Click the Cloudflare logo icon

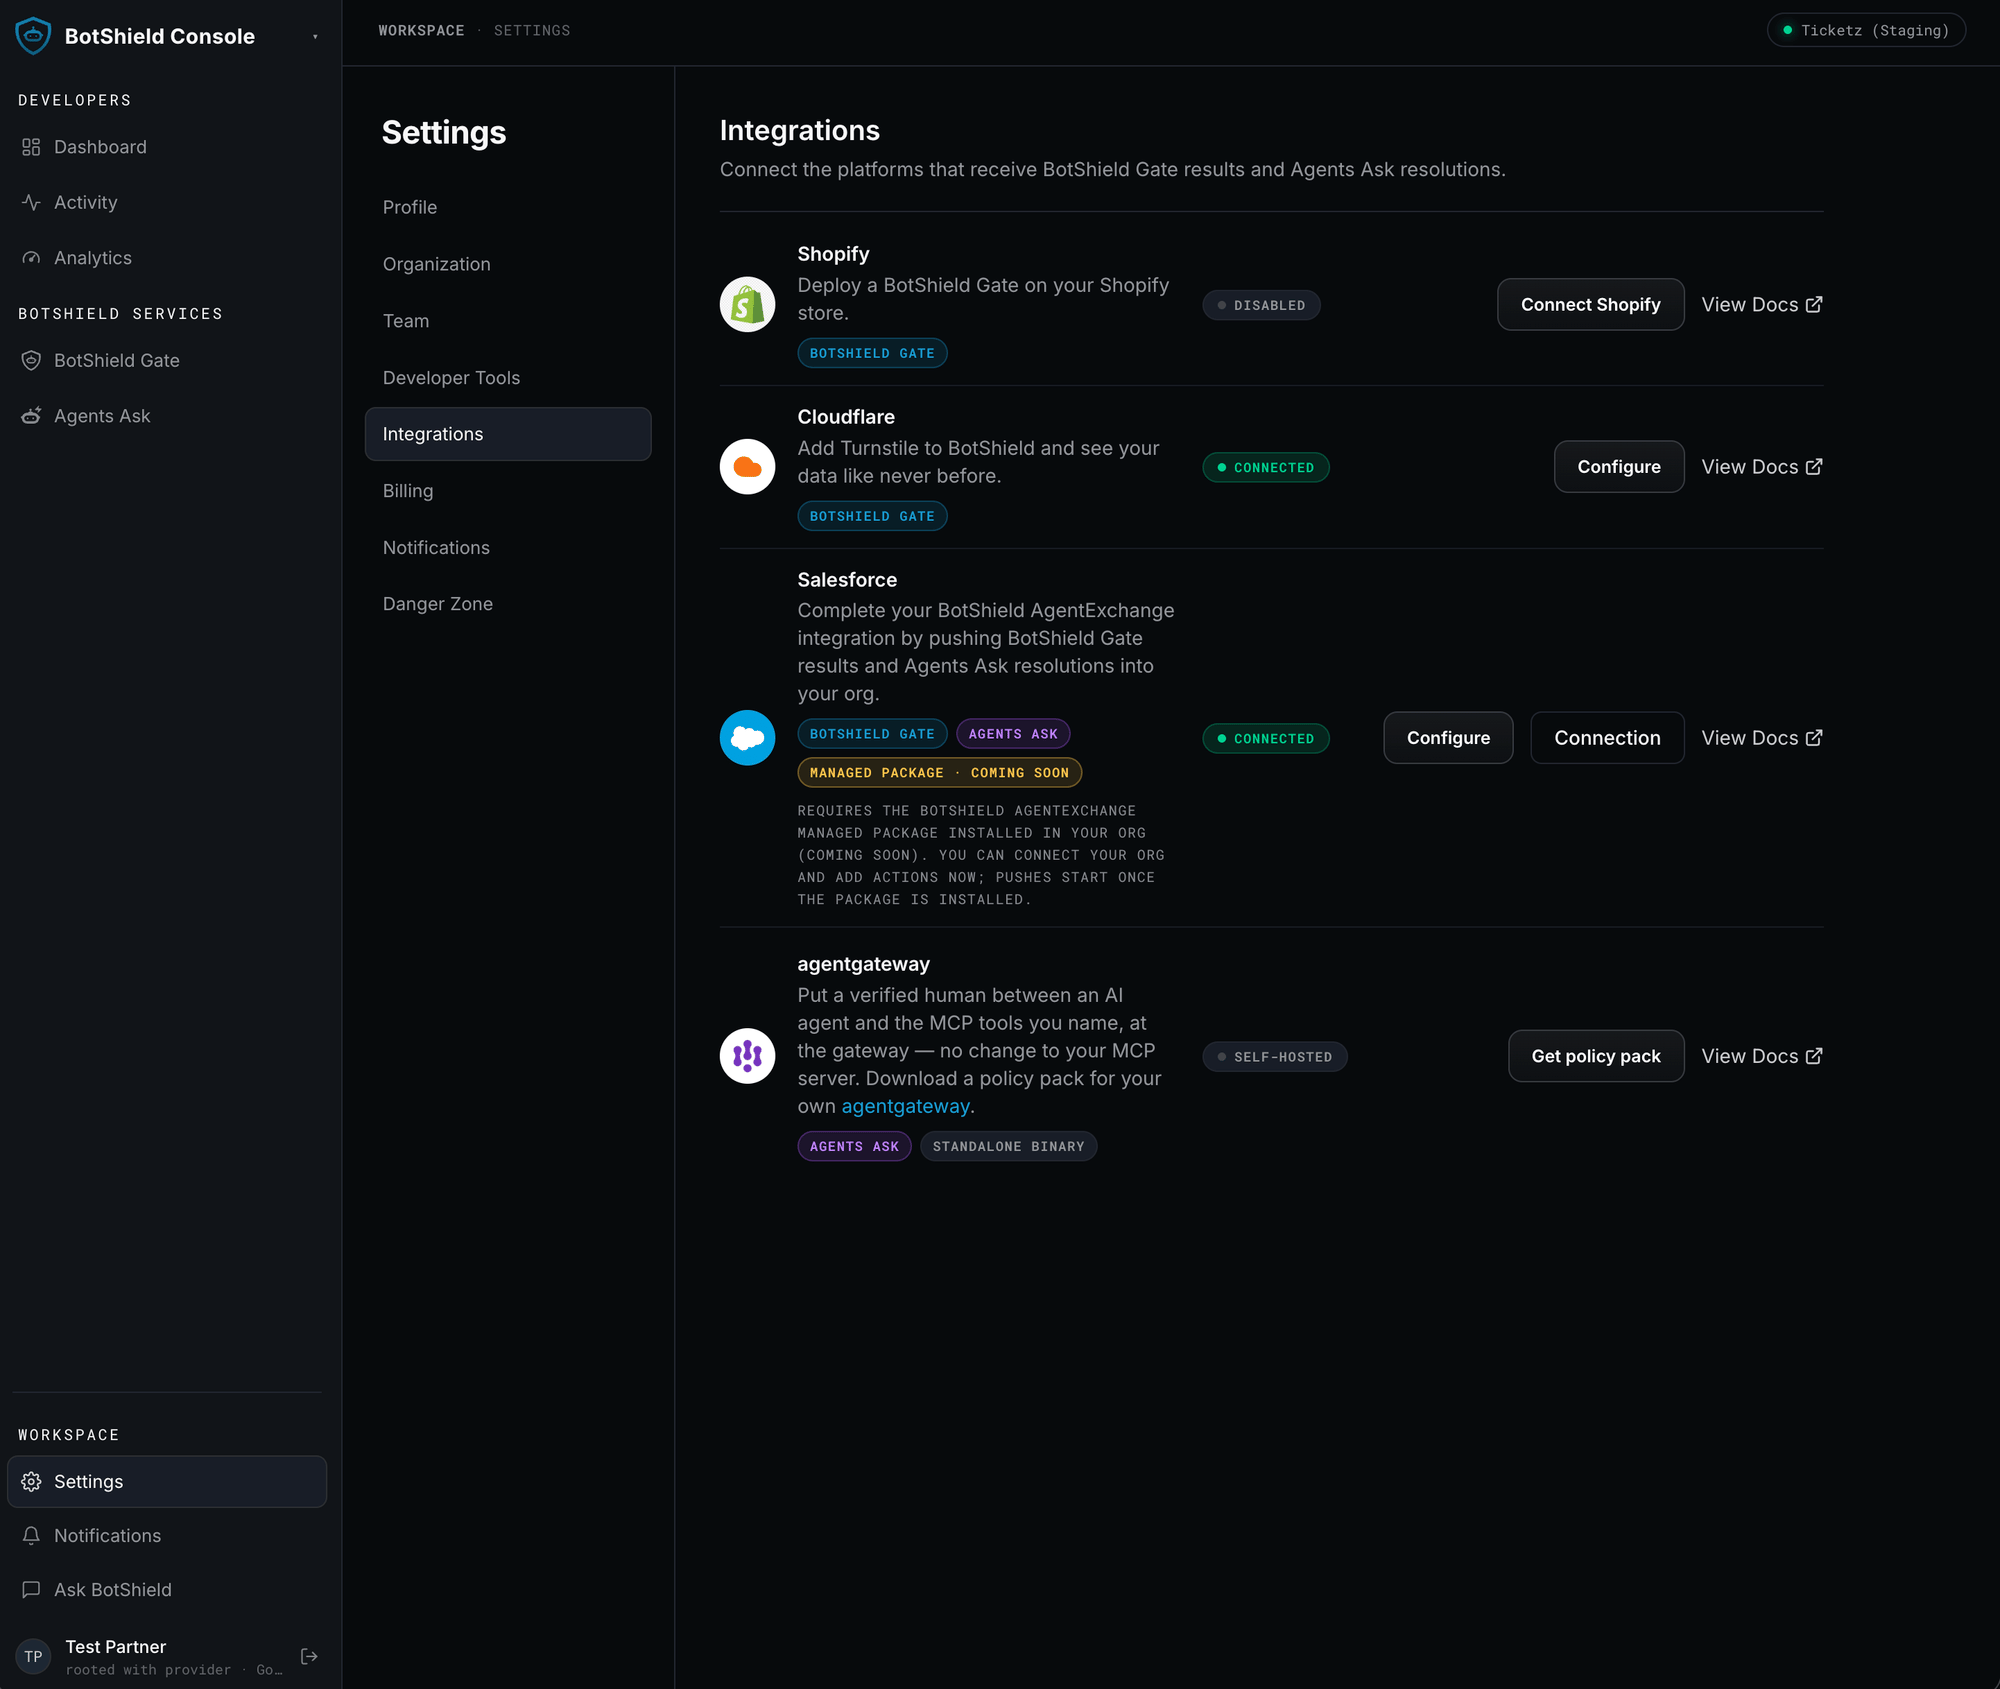[747, 466]
